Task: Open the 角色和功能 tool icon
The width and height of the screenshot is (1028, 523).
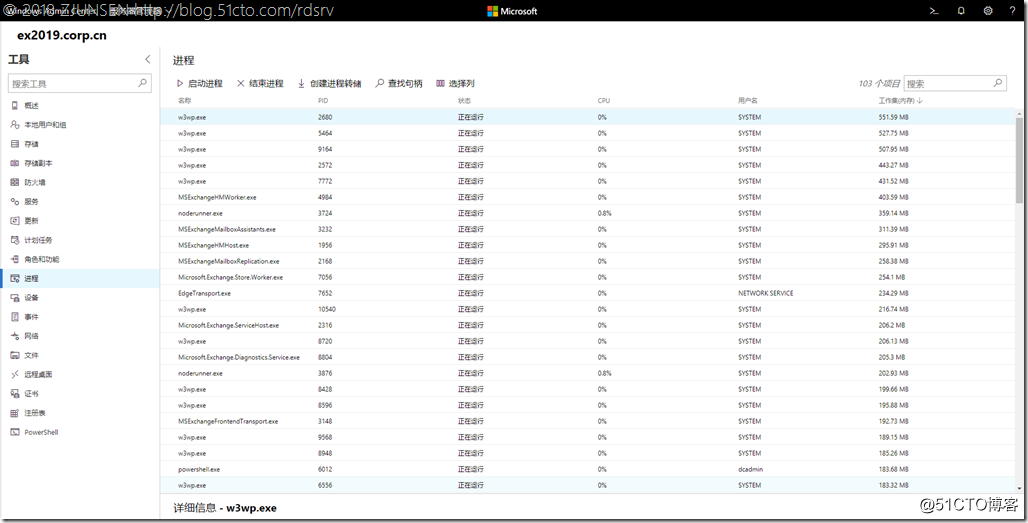Action: [x=14, y=259]
